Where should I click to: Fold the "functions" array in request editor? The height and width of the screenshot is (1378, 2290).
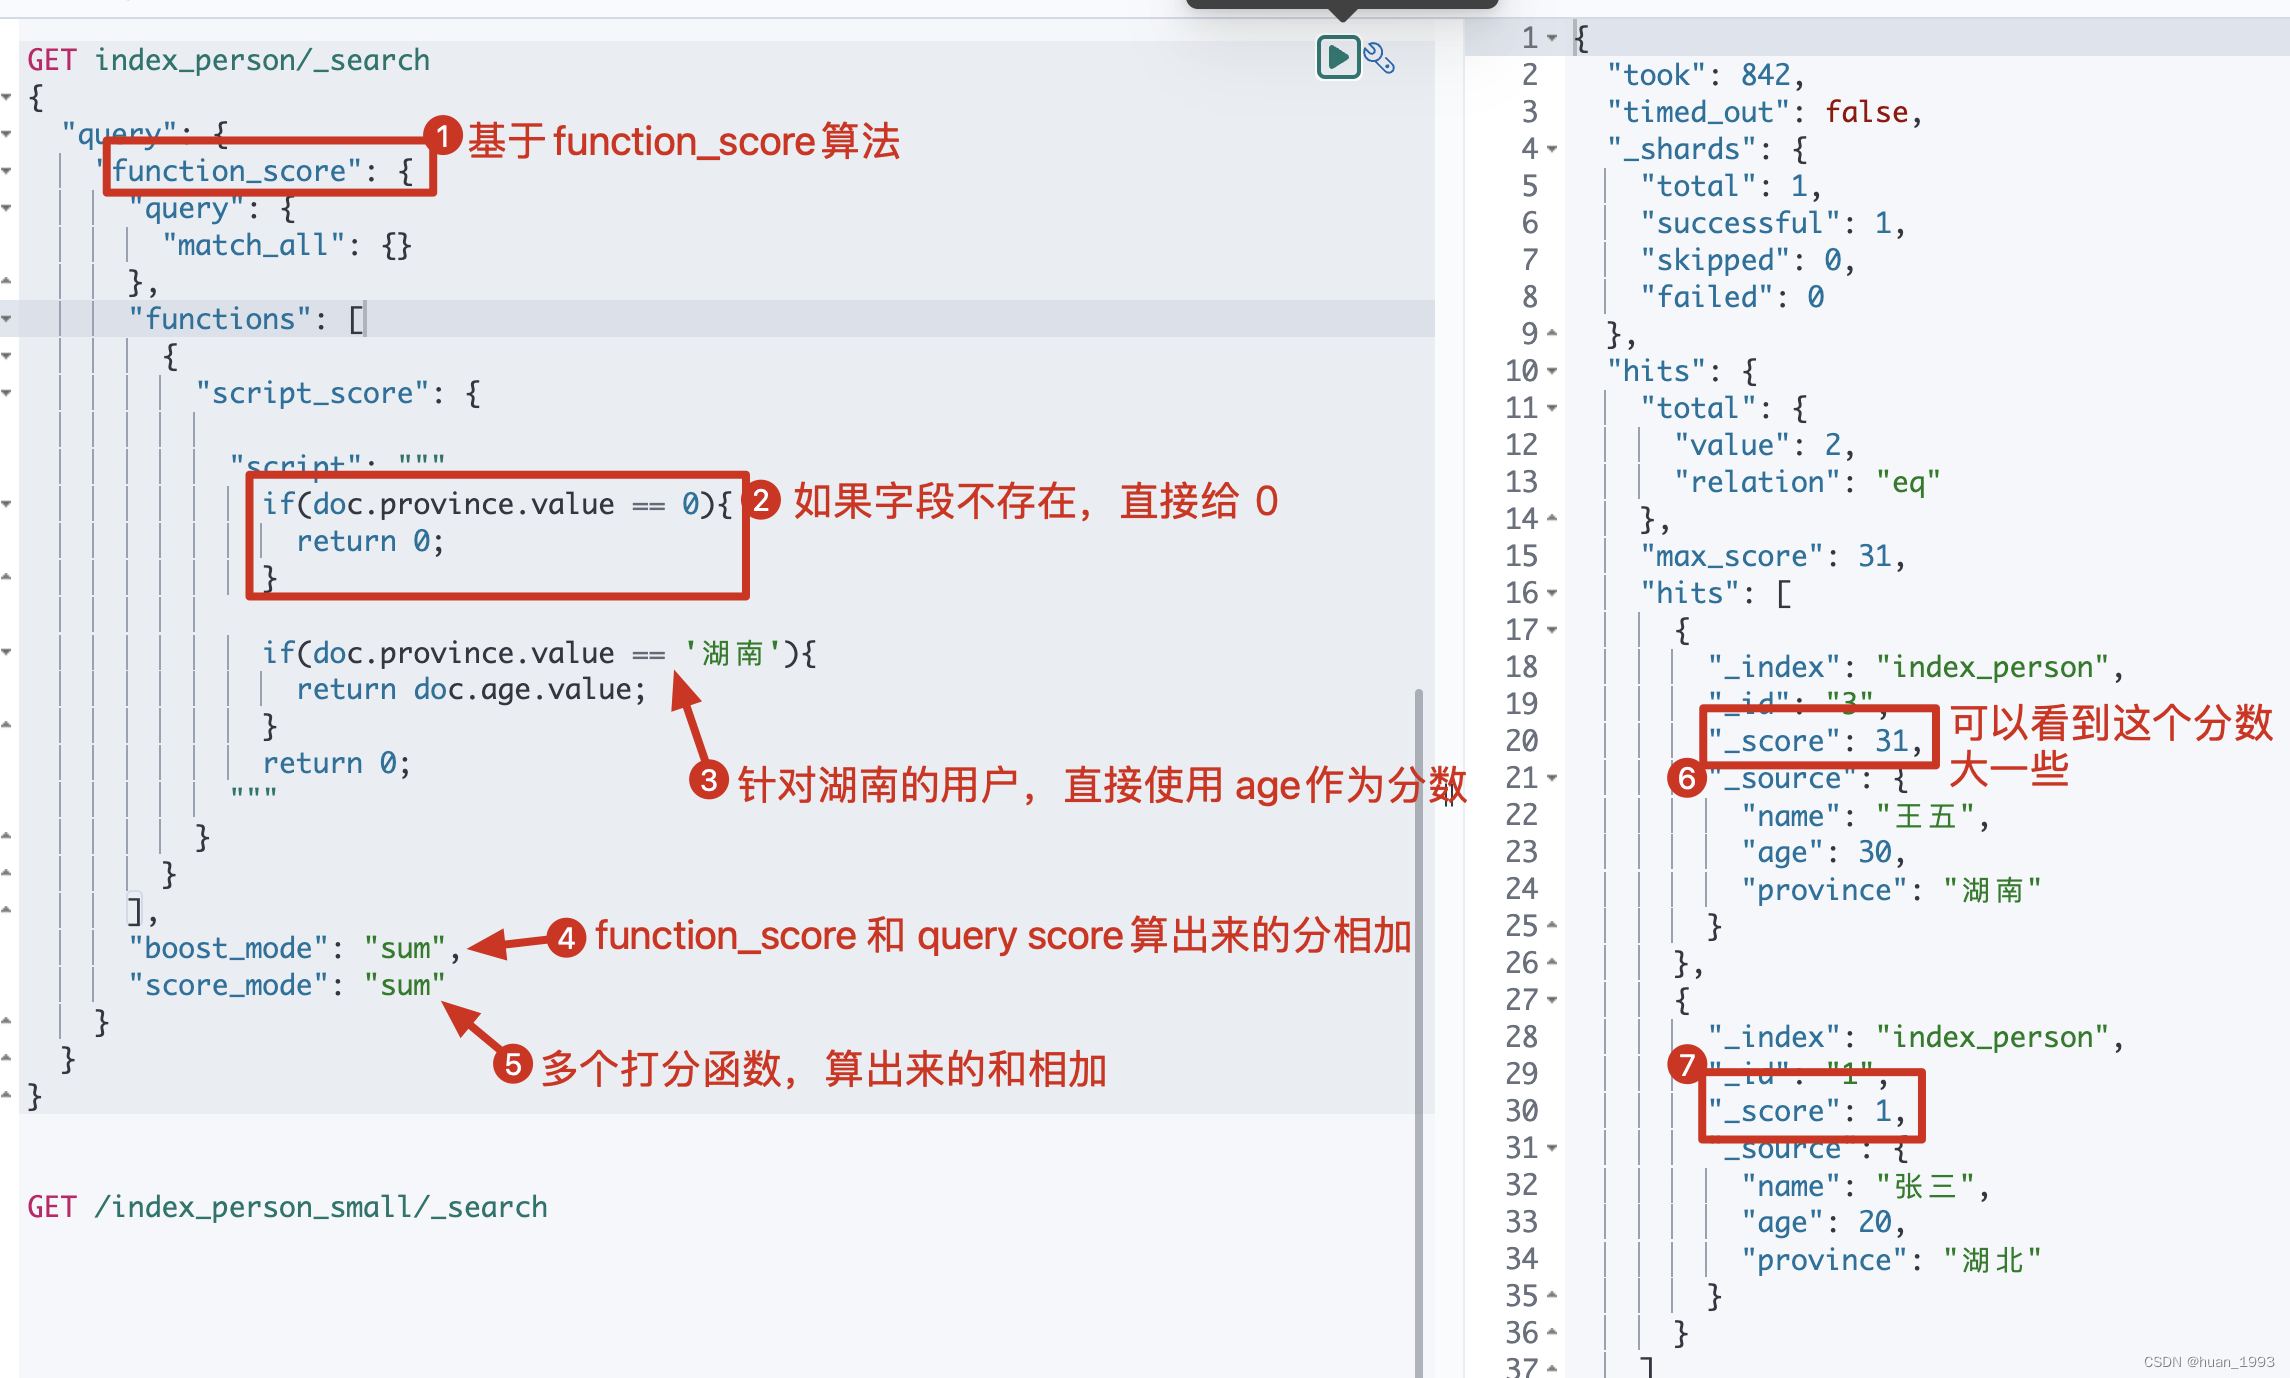point(7,319)
